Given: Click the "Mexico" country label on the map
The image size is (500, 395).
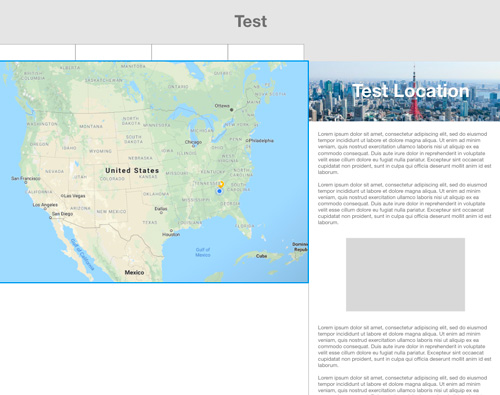Looking at the screenshot, I should coord(134,273).
